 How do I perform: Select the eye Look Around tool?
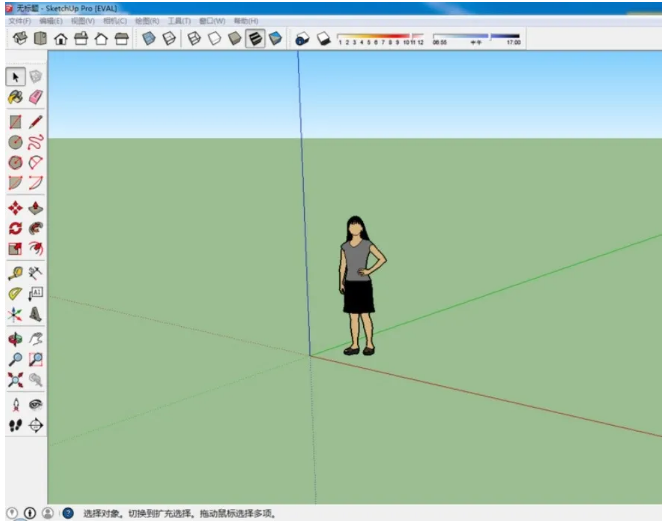[x=36, y=405]
